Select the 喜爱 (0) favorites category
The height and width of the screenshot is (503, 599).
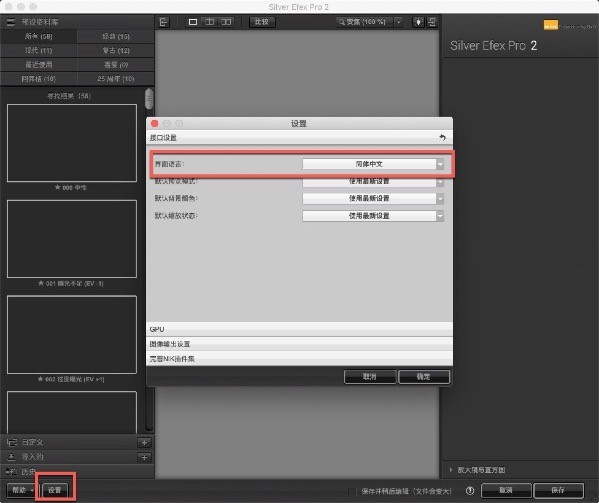coord(116,65)
